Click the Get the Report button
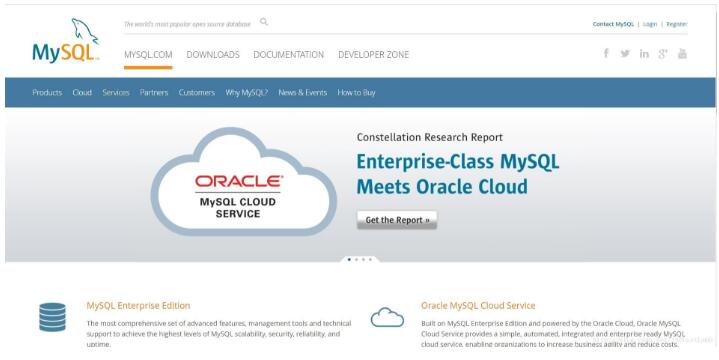 [x=397, y=220]
